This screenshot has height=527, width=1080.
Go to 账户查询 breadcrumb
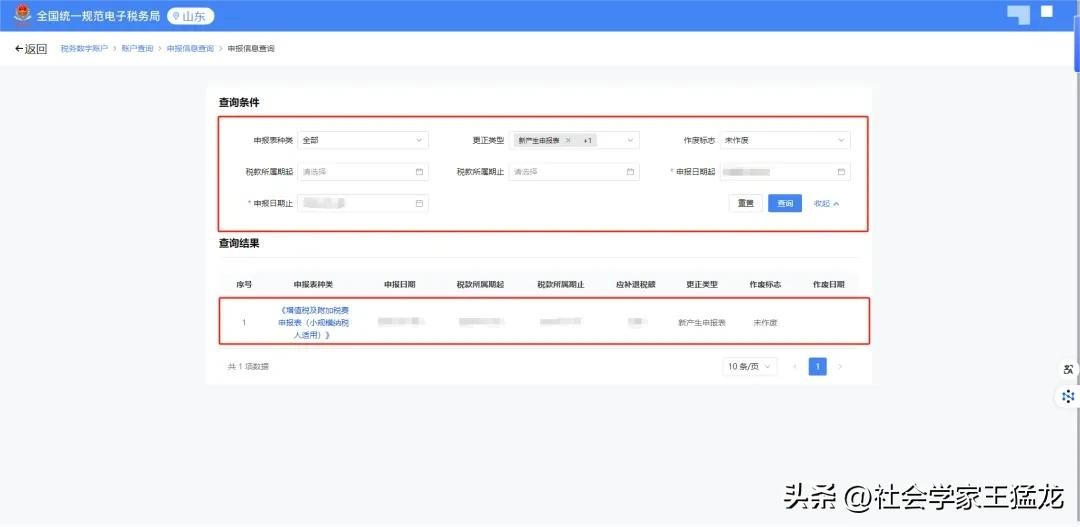click(137, 49)
